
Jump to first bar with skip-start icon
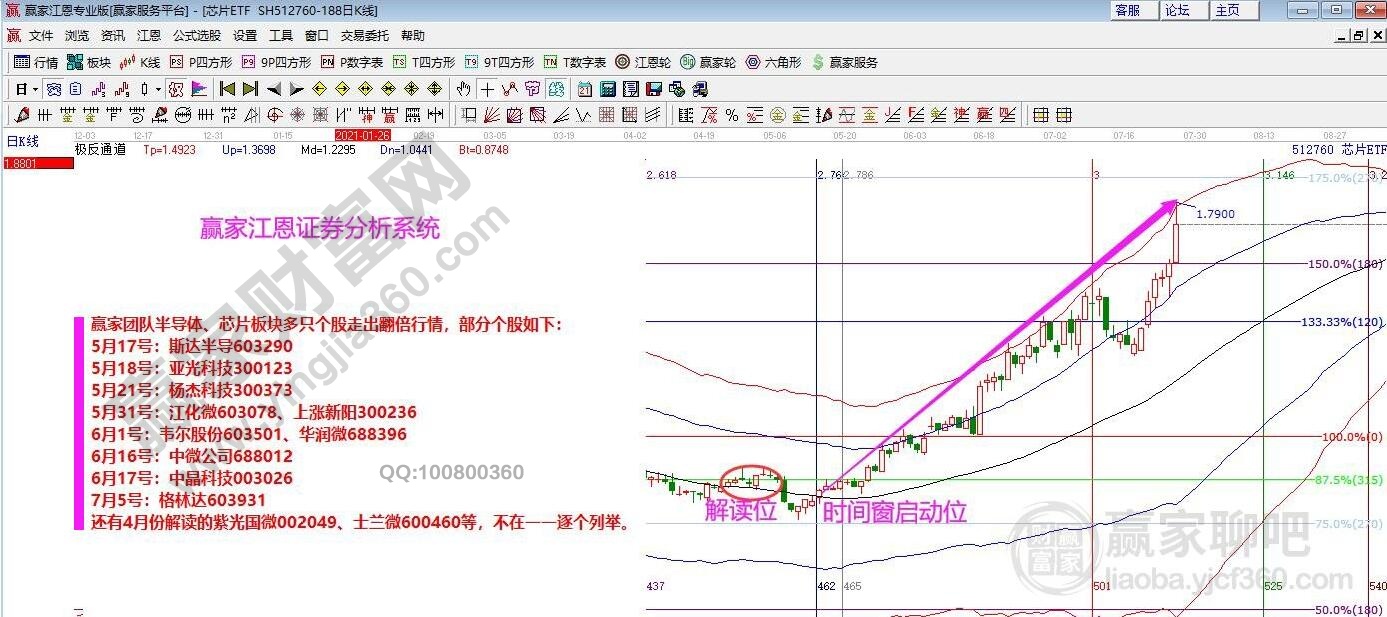228,89
